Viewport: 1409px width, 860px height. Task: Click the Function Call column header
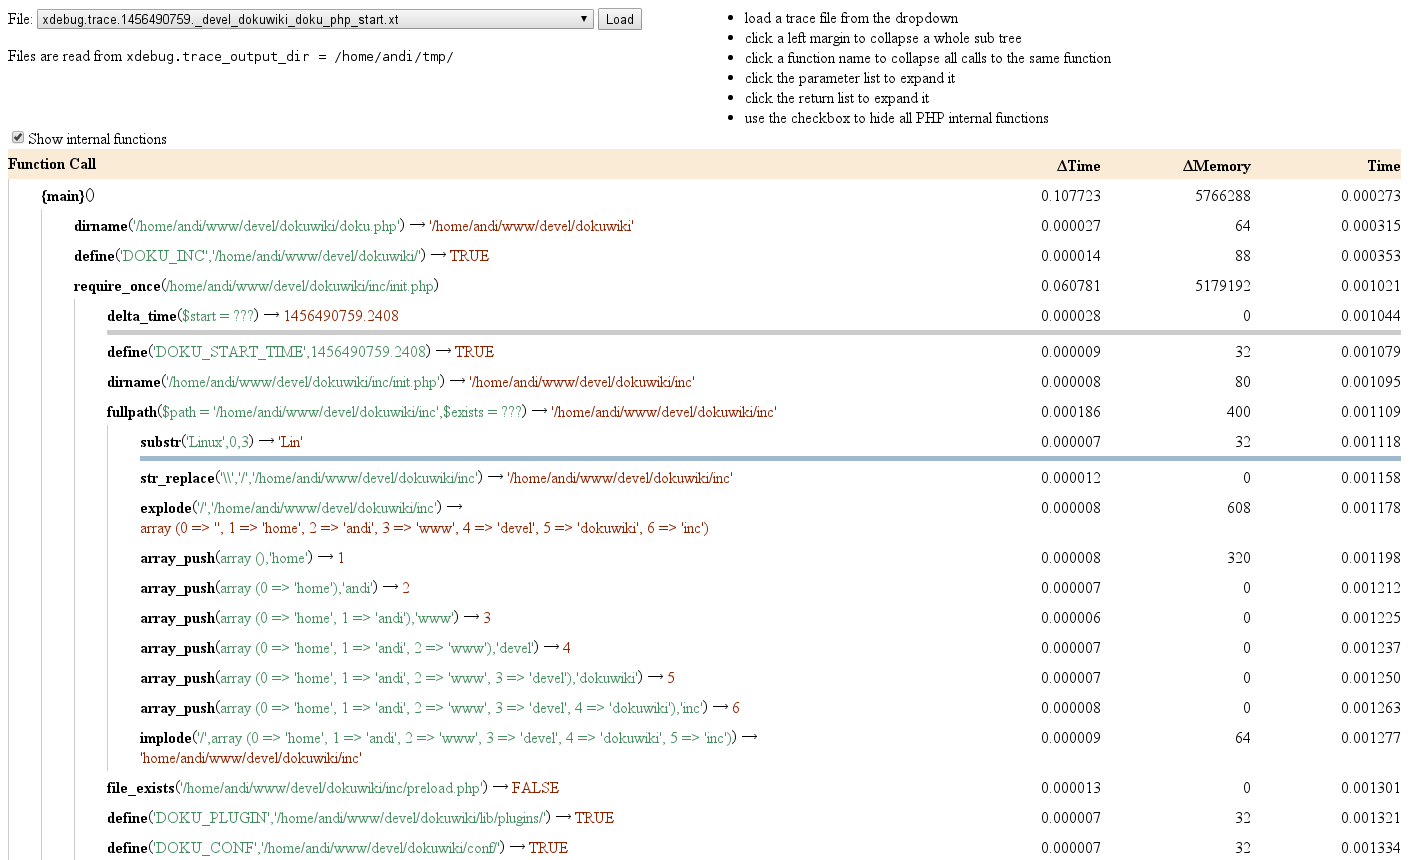coord(52,164)
